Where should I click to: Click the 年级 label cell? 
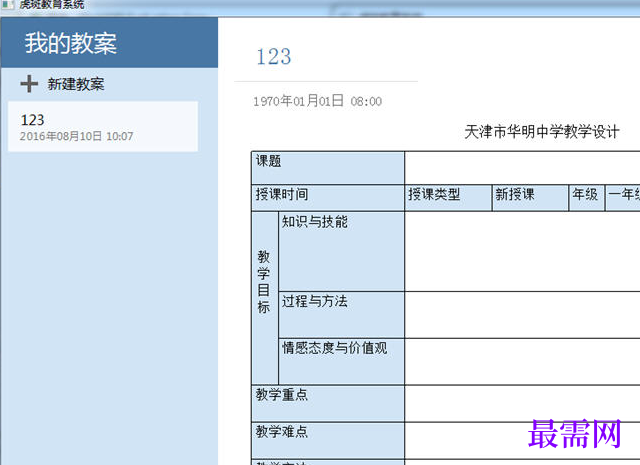pyautogui.click(x=587, y=198)
